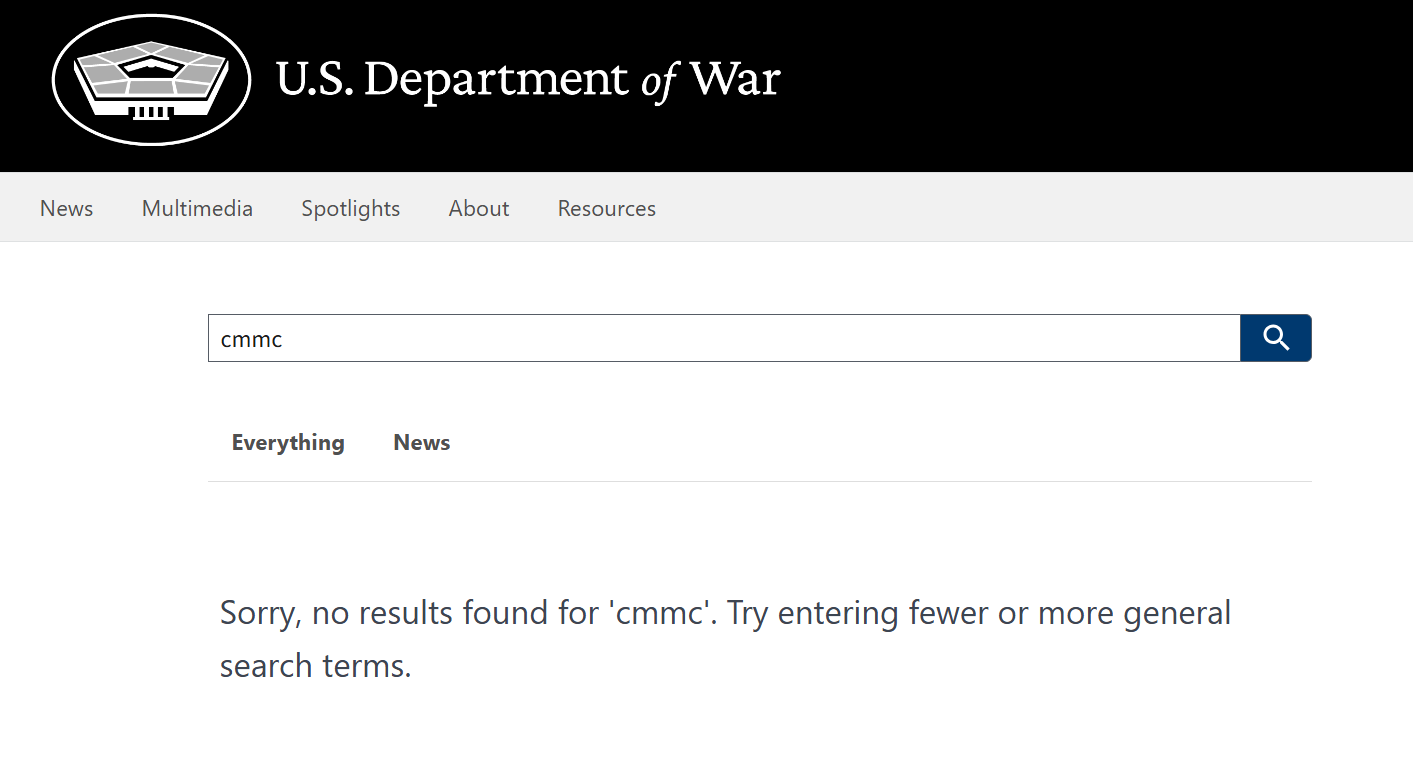Viewport: 1413px width, 757px height.
Task: Expand the About menu item
Action: pos(479,208)
